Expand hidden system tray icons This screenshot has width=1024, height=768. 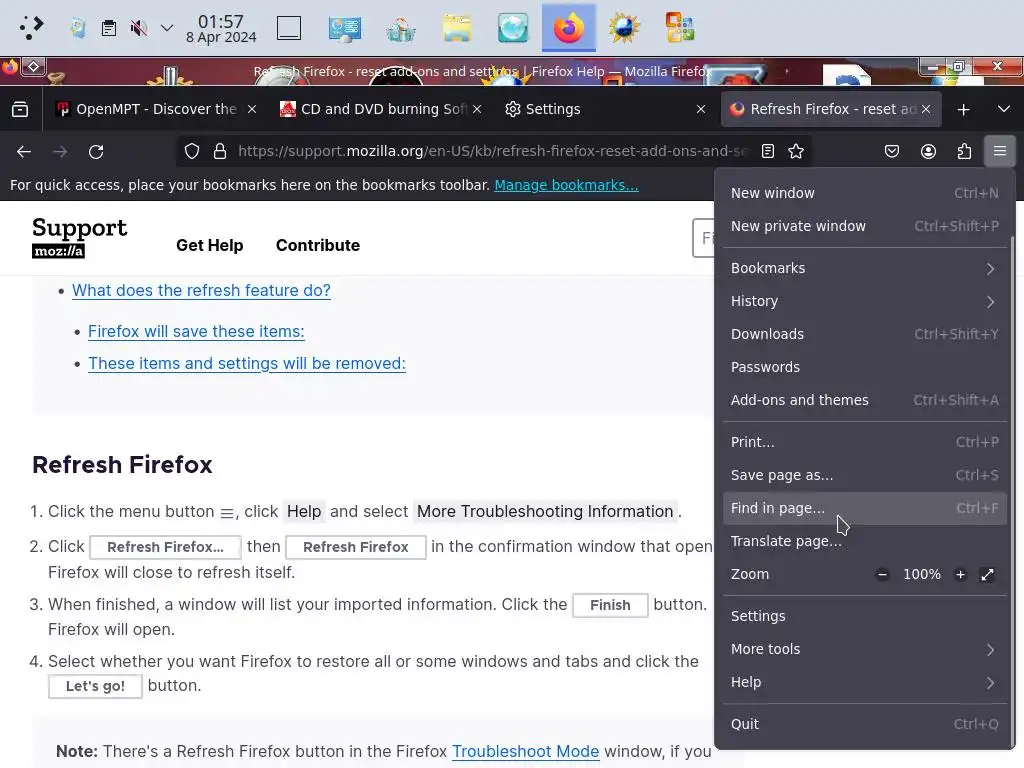coord(167,28)
